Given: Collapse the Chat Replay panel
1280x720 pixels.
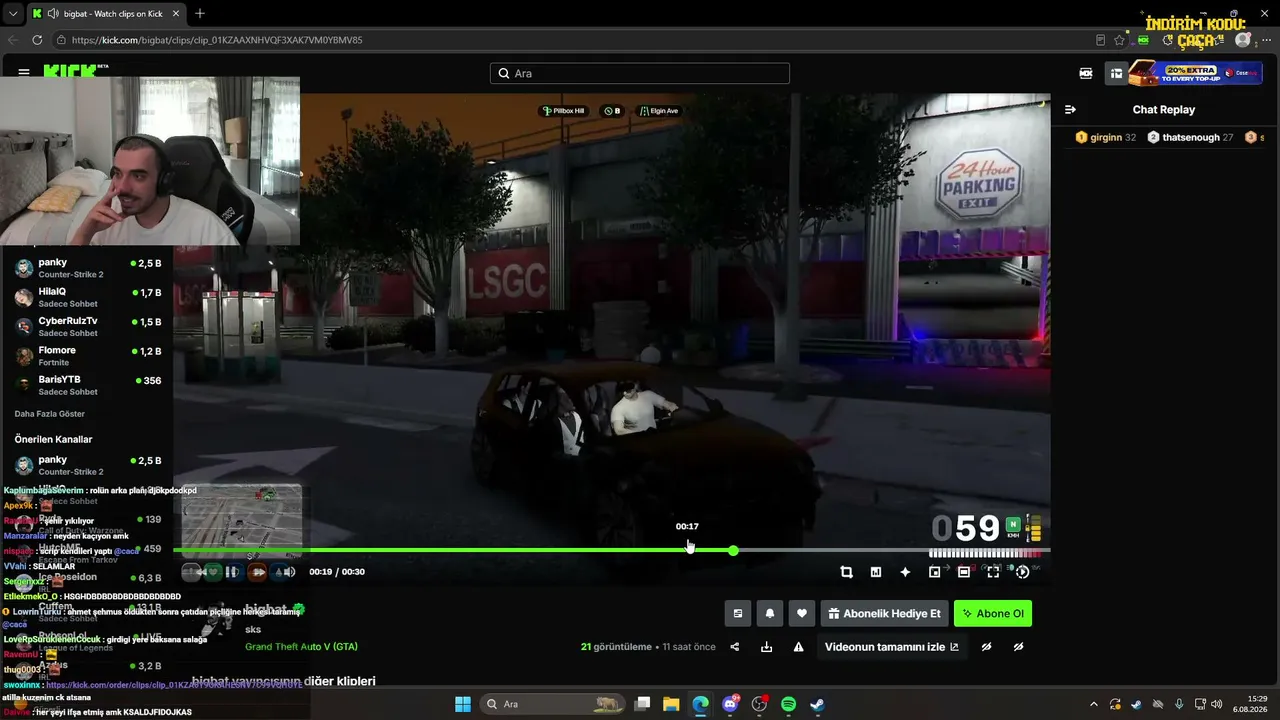Looking at the screenshot, I should [x=1070, y=109].
